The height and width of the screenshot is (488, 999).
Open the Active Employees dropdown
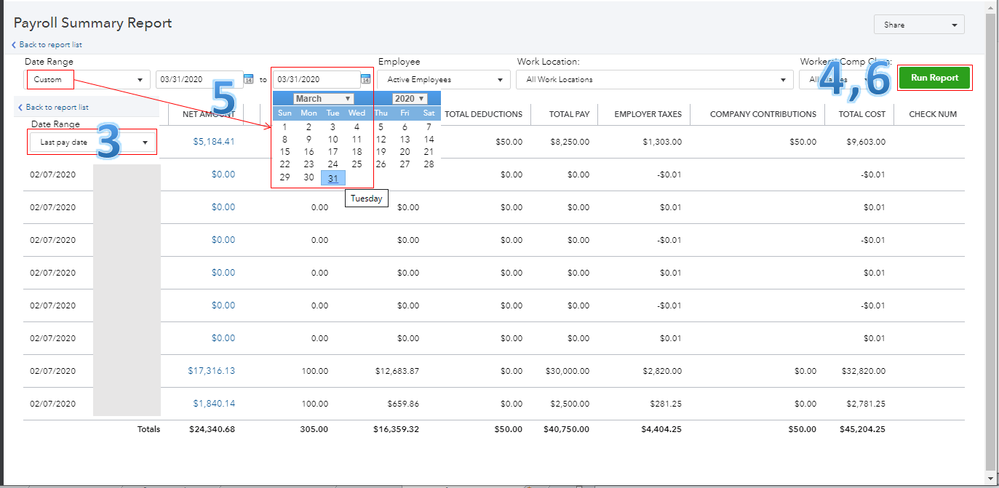click(x=444, y=80)
